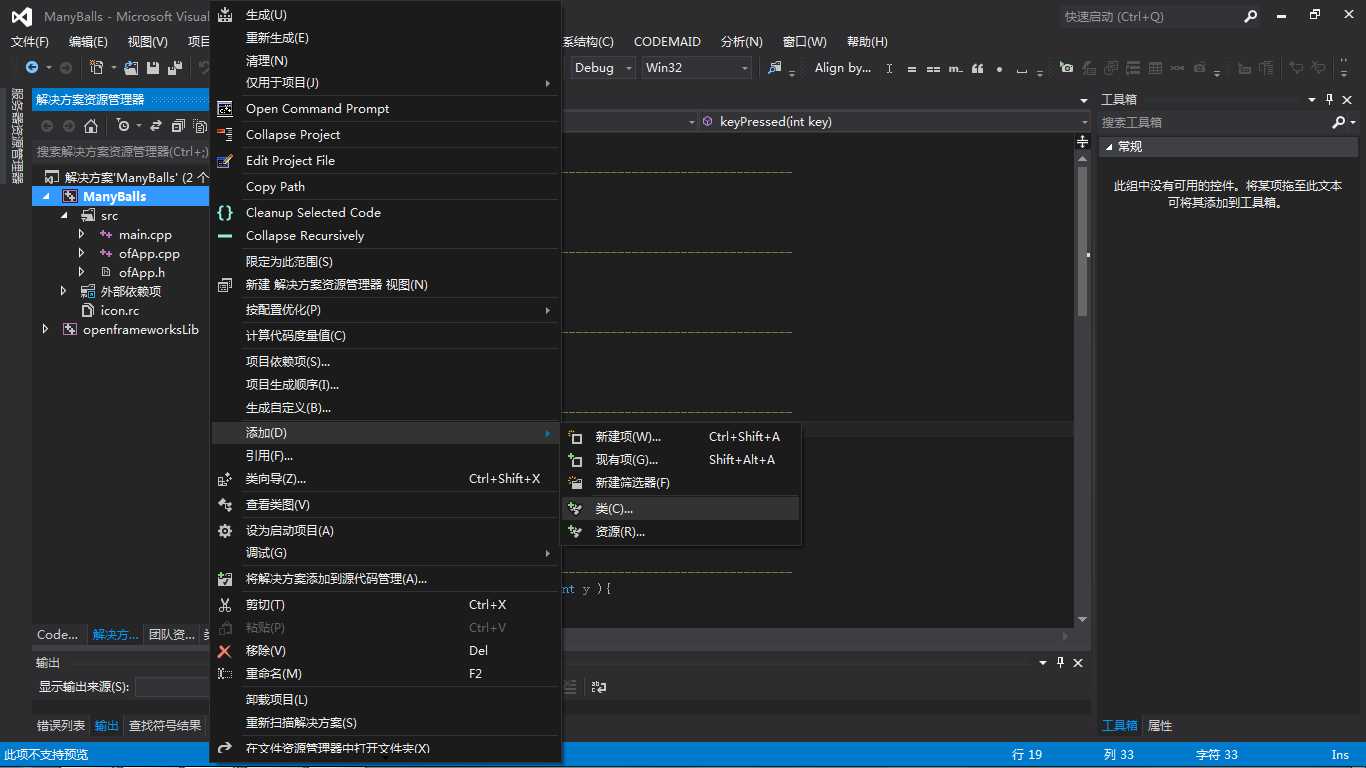The image size is (1366, 768).
Task: Click the Save All toolbar icon
Action: [x=175, y=68]
